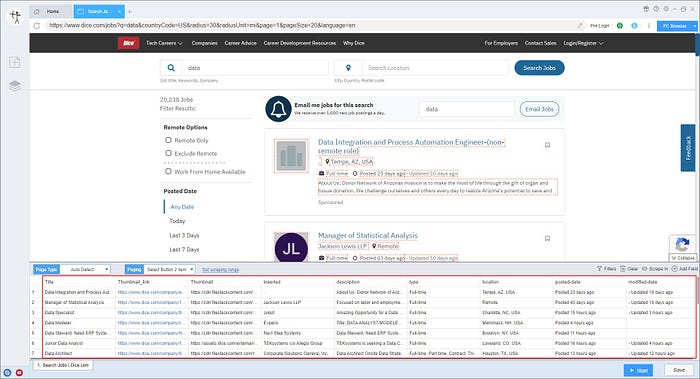Close the Search Jobs tab
Viewport: 700px width, 379px height.
click(x=119, y=12)
